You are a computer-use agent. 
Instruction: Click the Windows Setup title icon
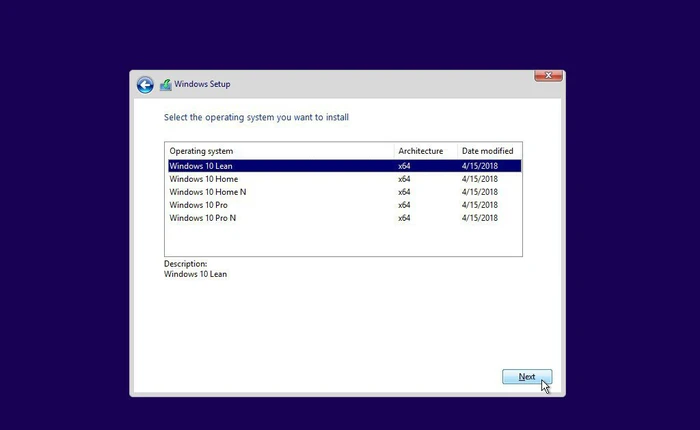[x=166, y=84]
